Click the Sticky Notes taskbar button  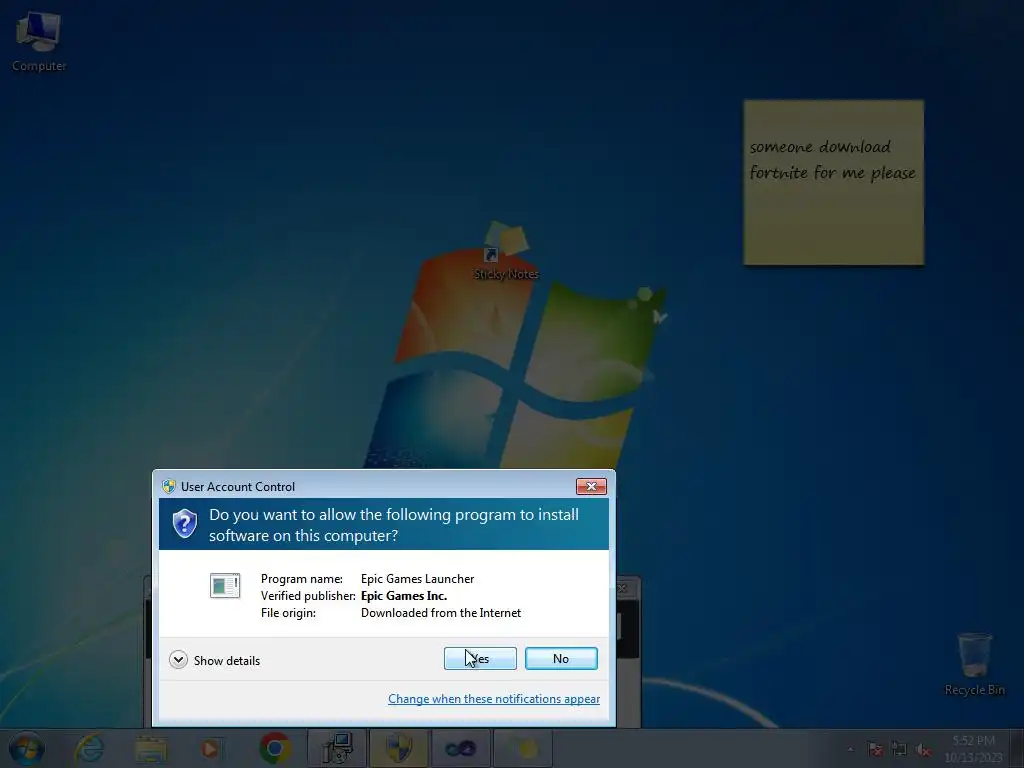(x=522, y=748)
